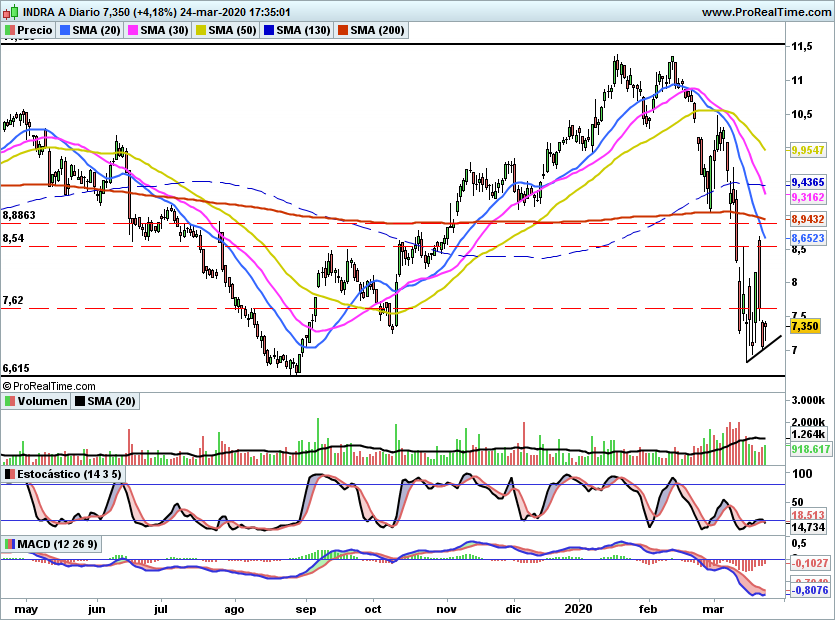Click the blue SMA (20) color swatch
The image size is (835, 620).
tap(65, 31)
